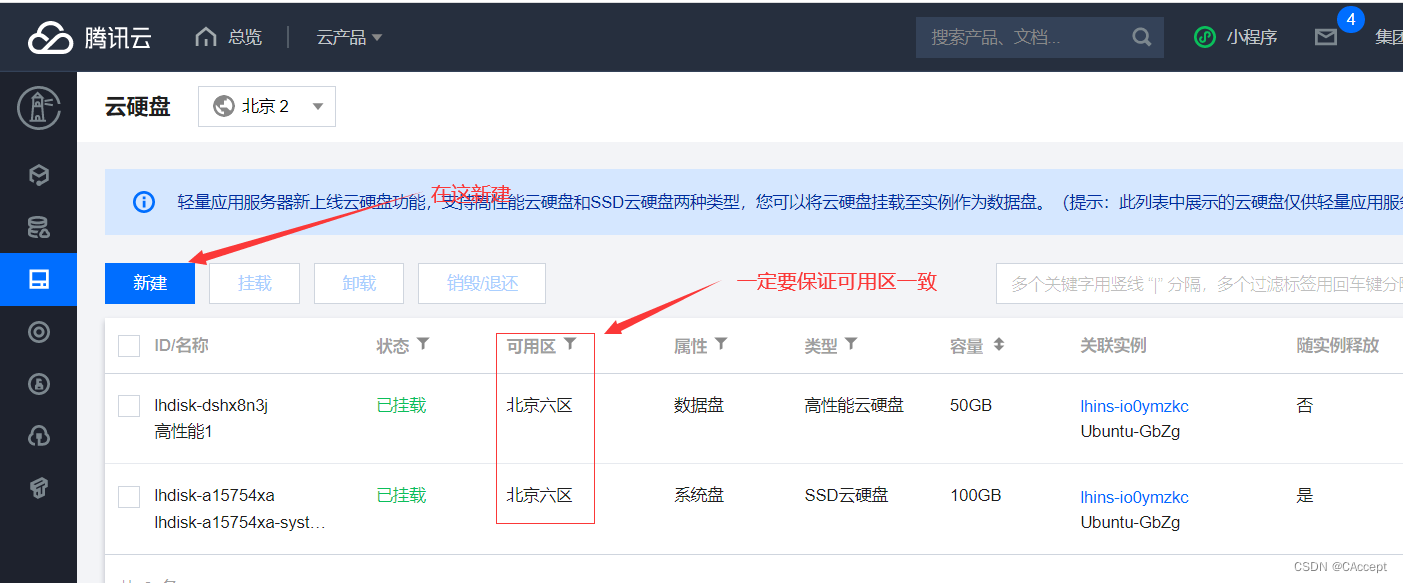Open the lhins-io0ymzkc instance link
The width and height of the screenshot is (1403, 583).
pyautogui.click(x=1134, y=406)
